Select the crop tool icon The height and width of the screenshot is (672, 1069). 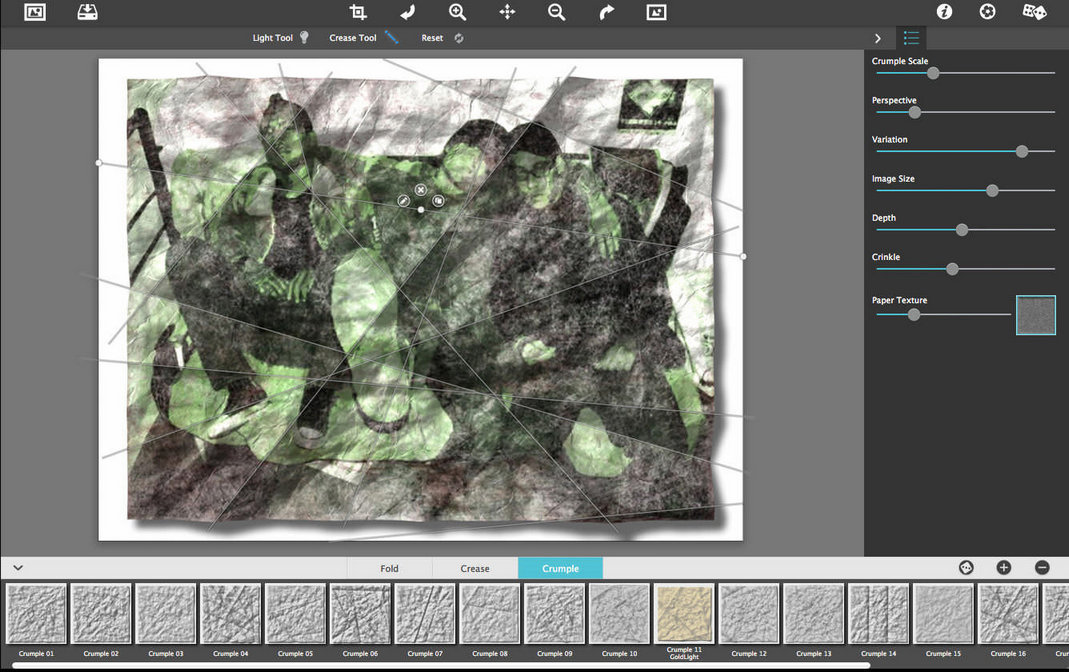pos(358,12)
